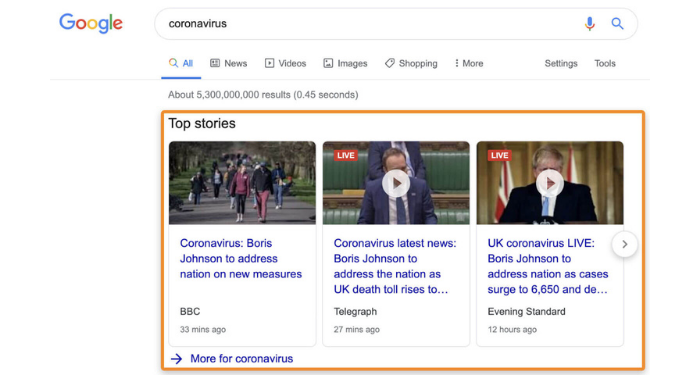Click LIVE badge on Telegraph story
Screen dimensions: 700x375
coord(346,155)
